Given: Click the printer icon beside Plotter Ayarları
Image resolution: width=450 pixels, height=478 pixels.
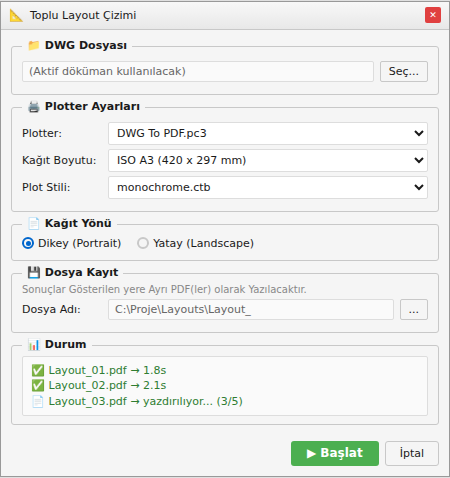Looking at the screenshot, I should (34, 106).
